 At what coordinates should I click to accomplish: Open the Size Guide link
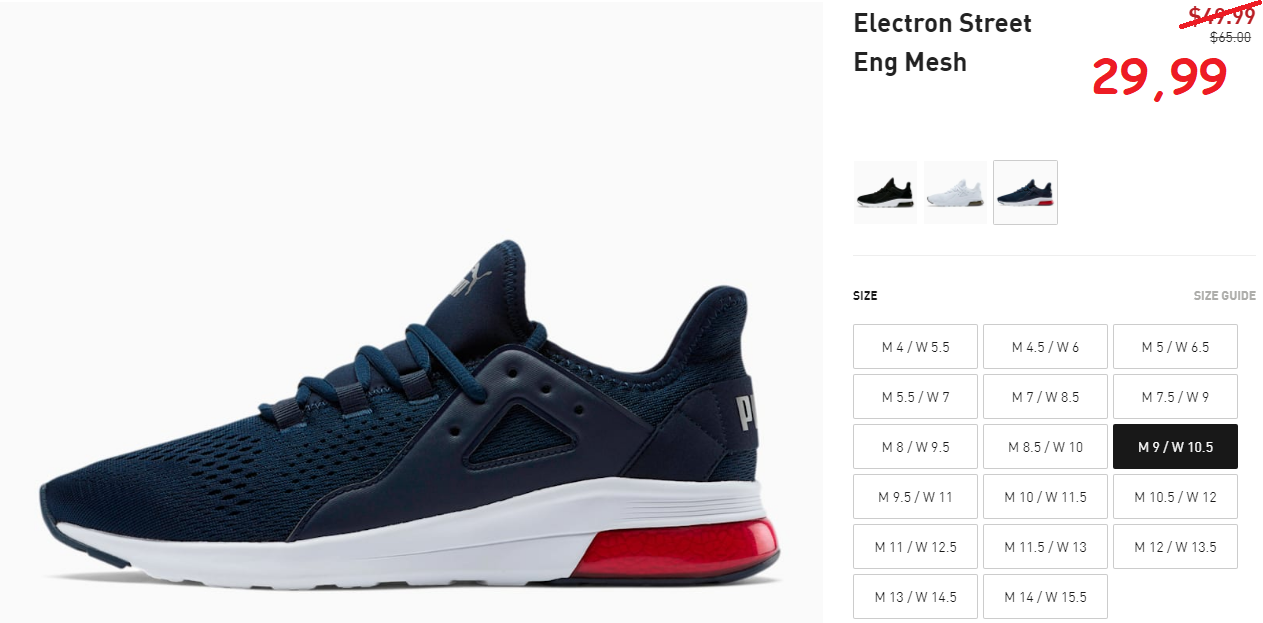(x=1224, y=296)
